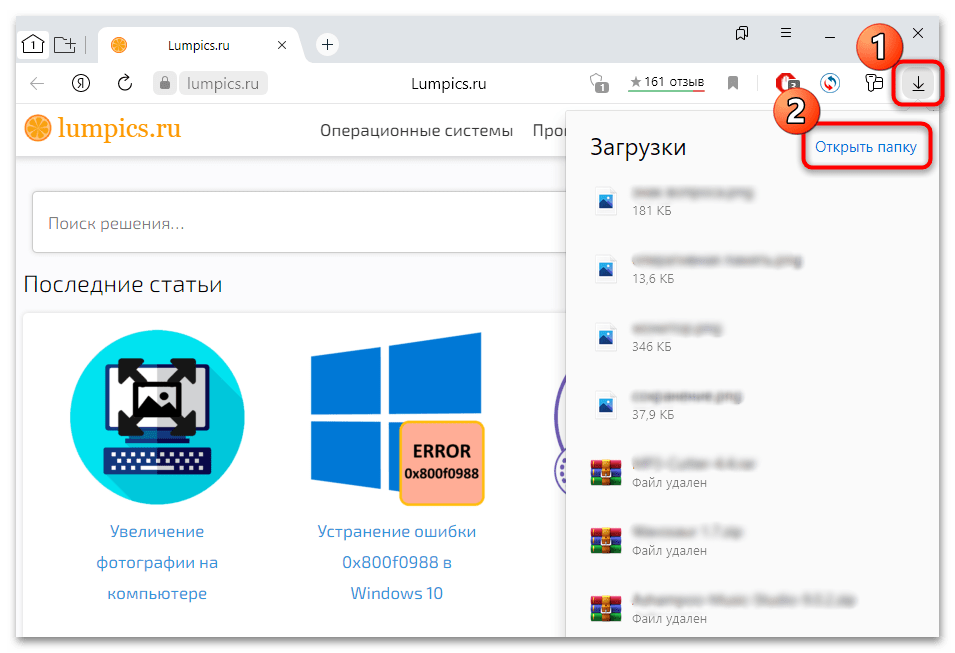Open the 'Операционные системы' menu item
The image size is (955, 653).
(416, 131)
